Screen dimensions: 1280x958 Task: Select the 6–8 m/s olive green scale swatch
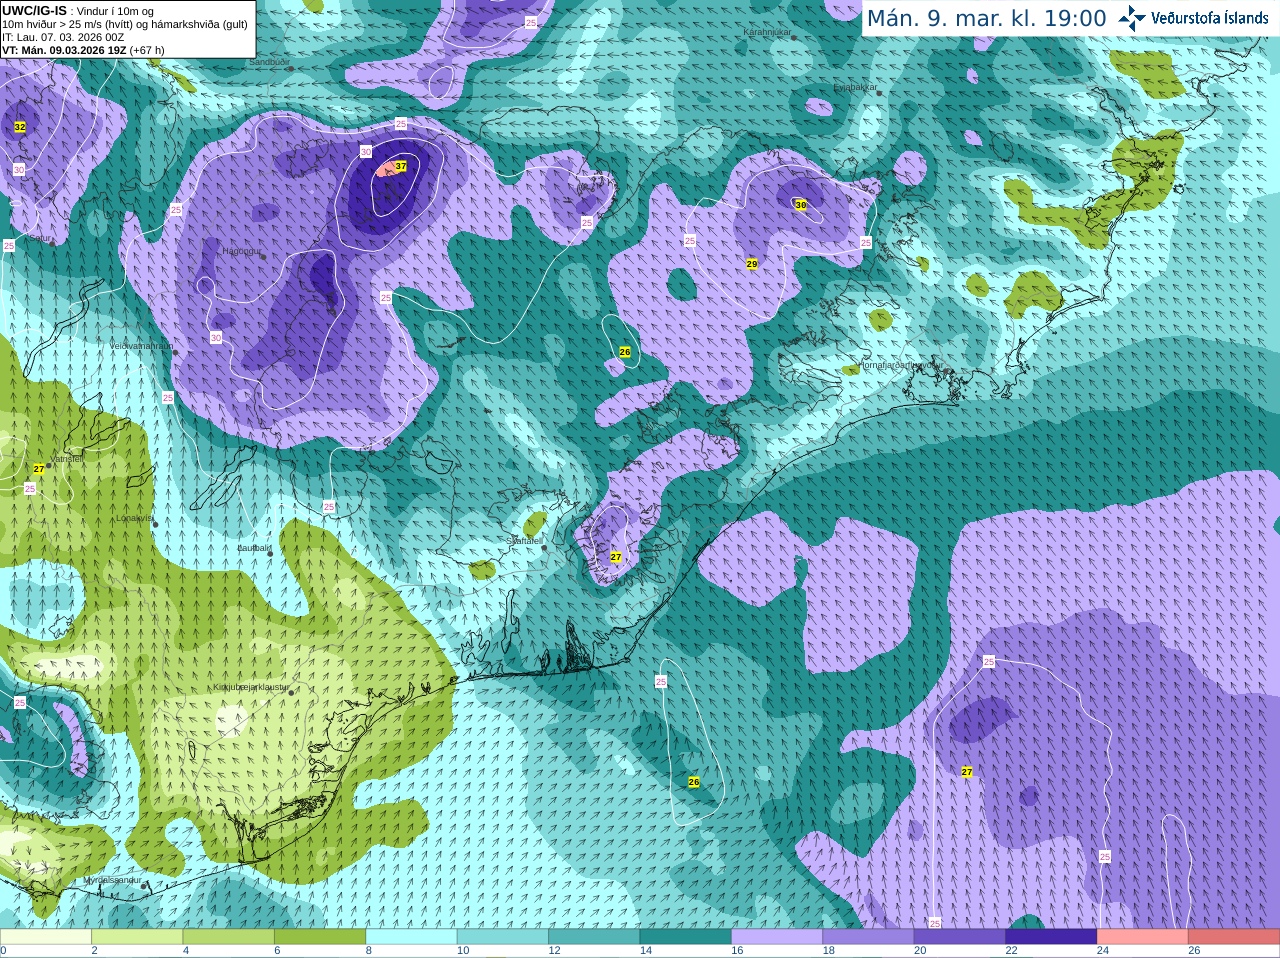click(x=320, y=937)
